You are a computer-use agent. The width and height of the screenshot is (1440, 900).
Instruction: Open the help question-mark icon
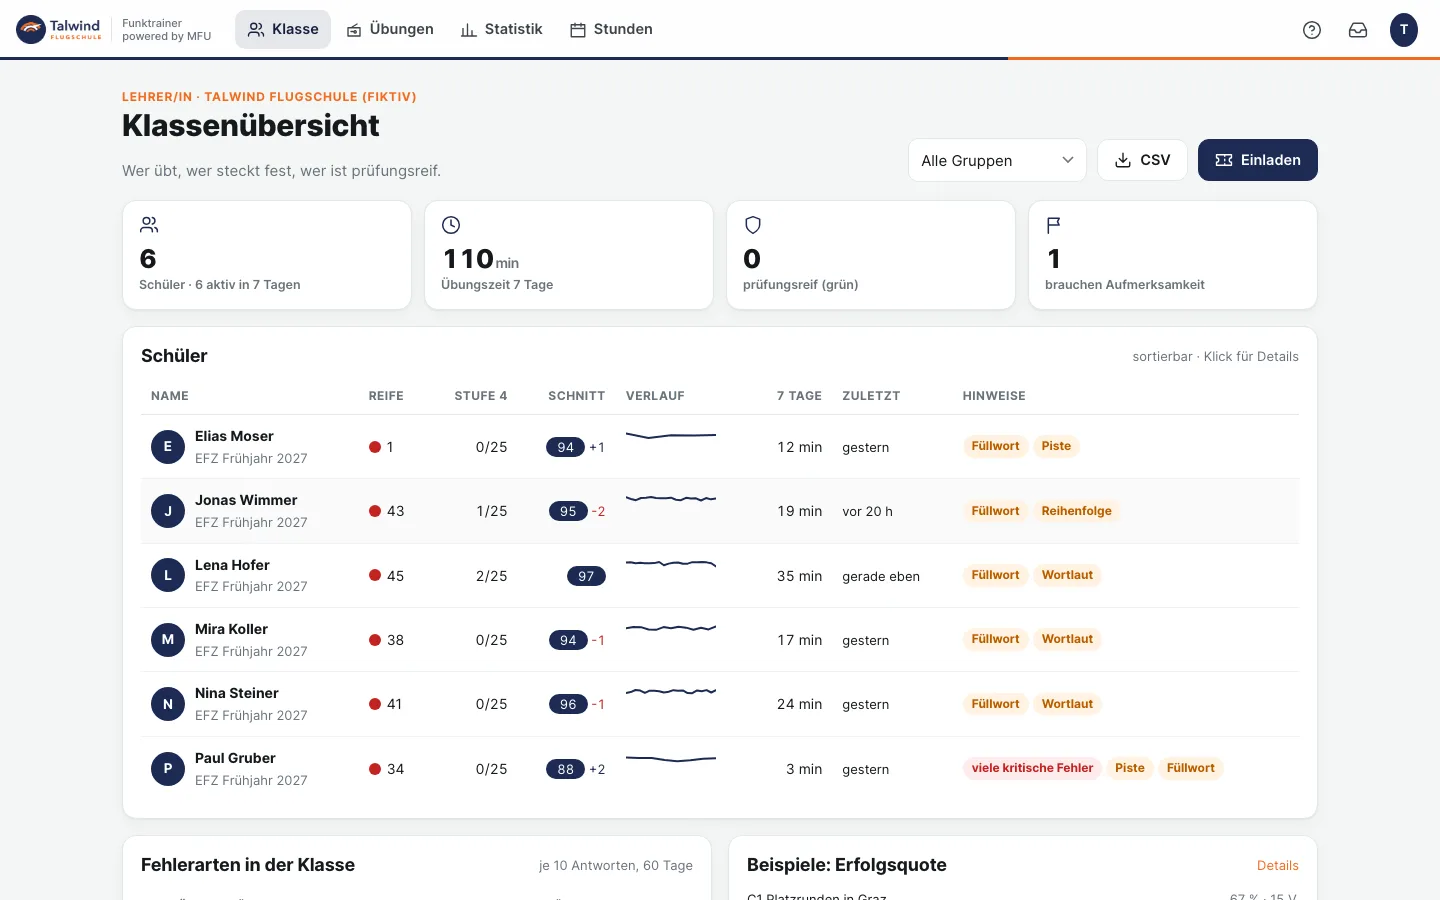[1312, 30]
